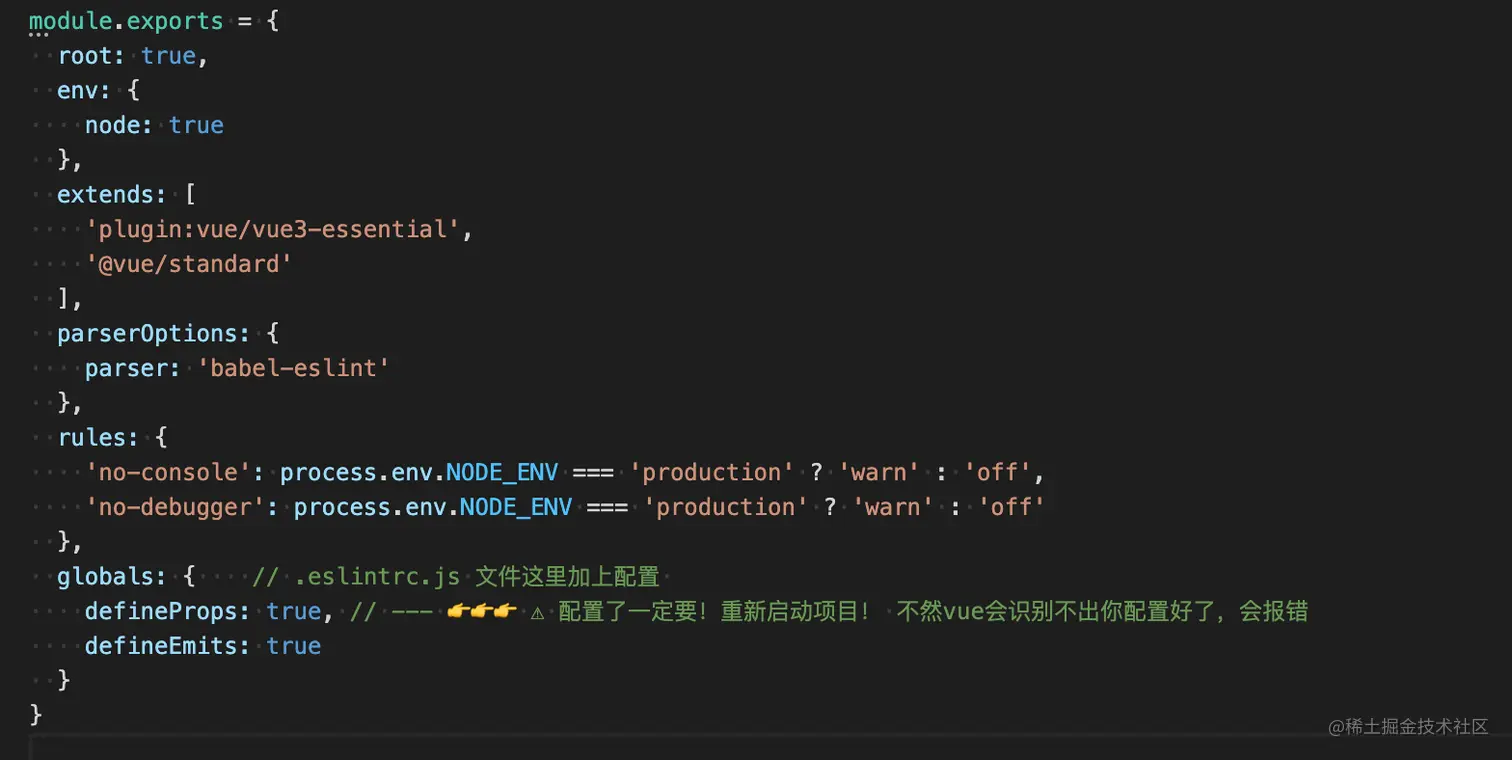Click the true value after root
This screenshot has height=760, width=1512.
pos(168,56)
